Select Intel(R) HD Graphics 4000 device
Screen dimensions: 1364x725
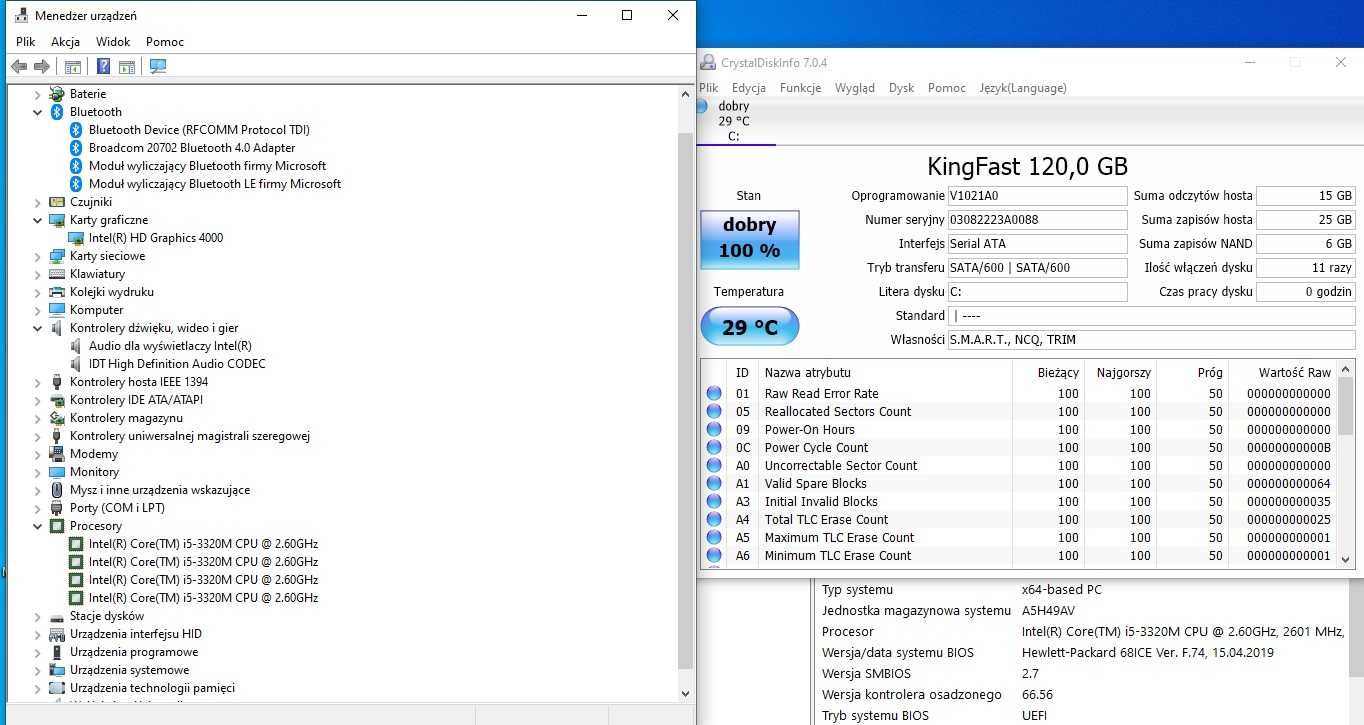tap(156, 238)
